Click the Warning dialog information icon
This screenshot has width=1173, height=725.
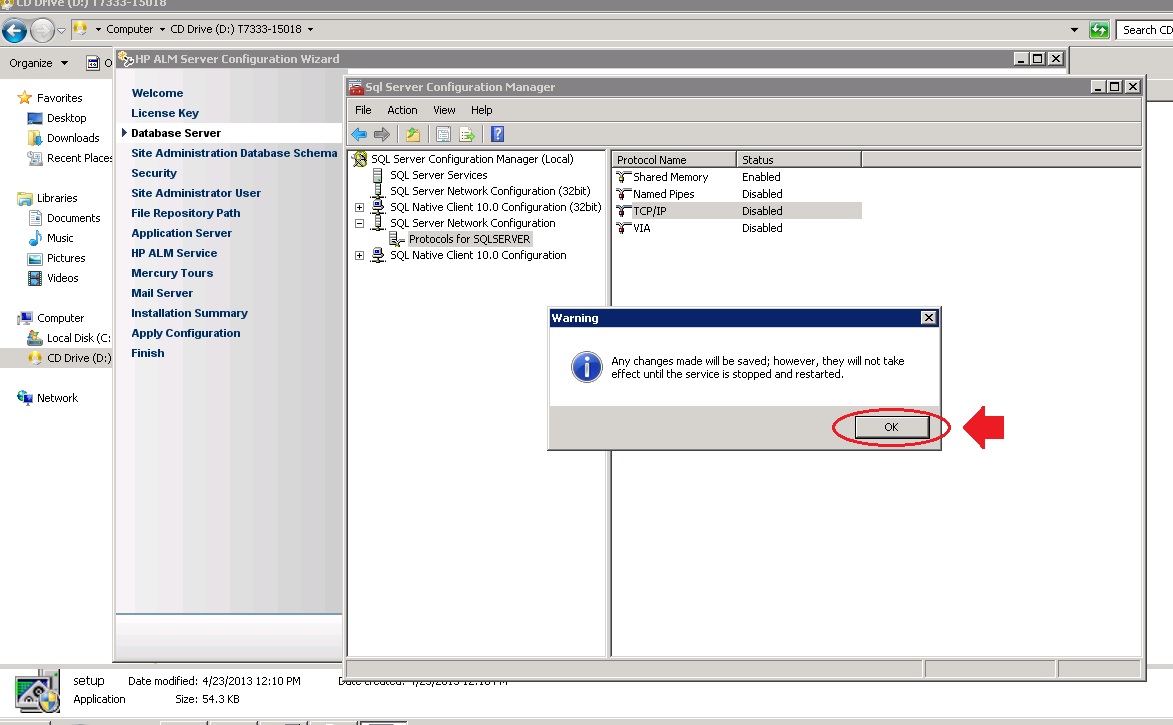586,367
